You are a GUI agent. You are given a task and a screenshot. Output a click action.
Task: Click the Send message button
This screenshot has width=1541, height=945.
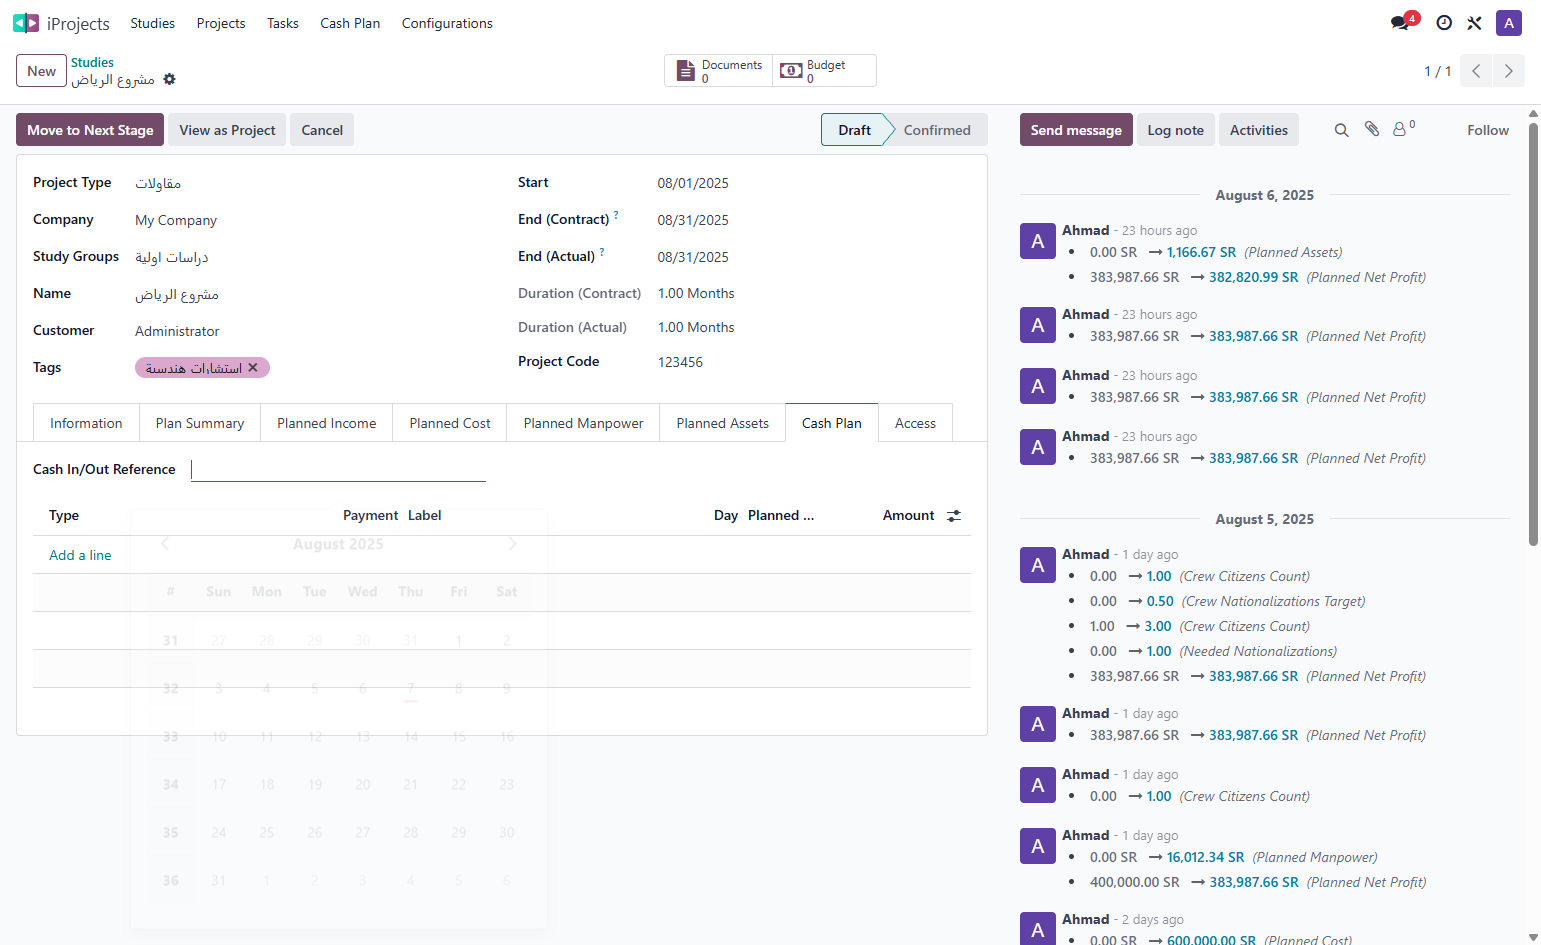point(1076,130)
